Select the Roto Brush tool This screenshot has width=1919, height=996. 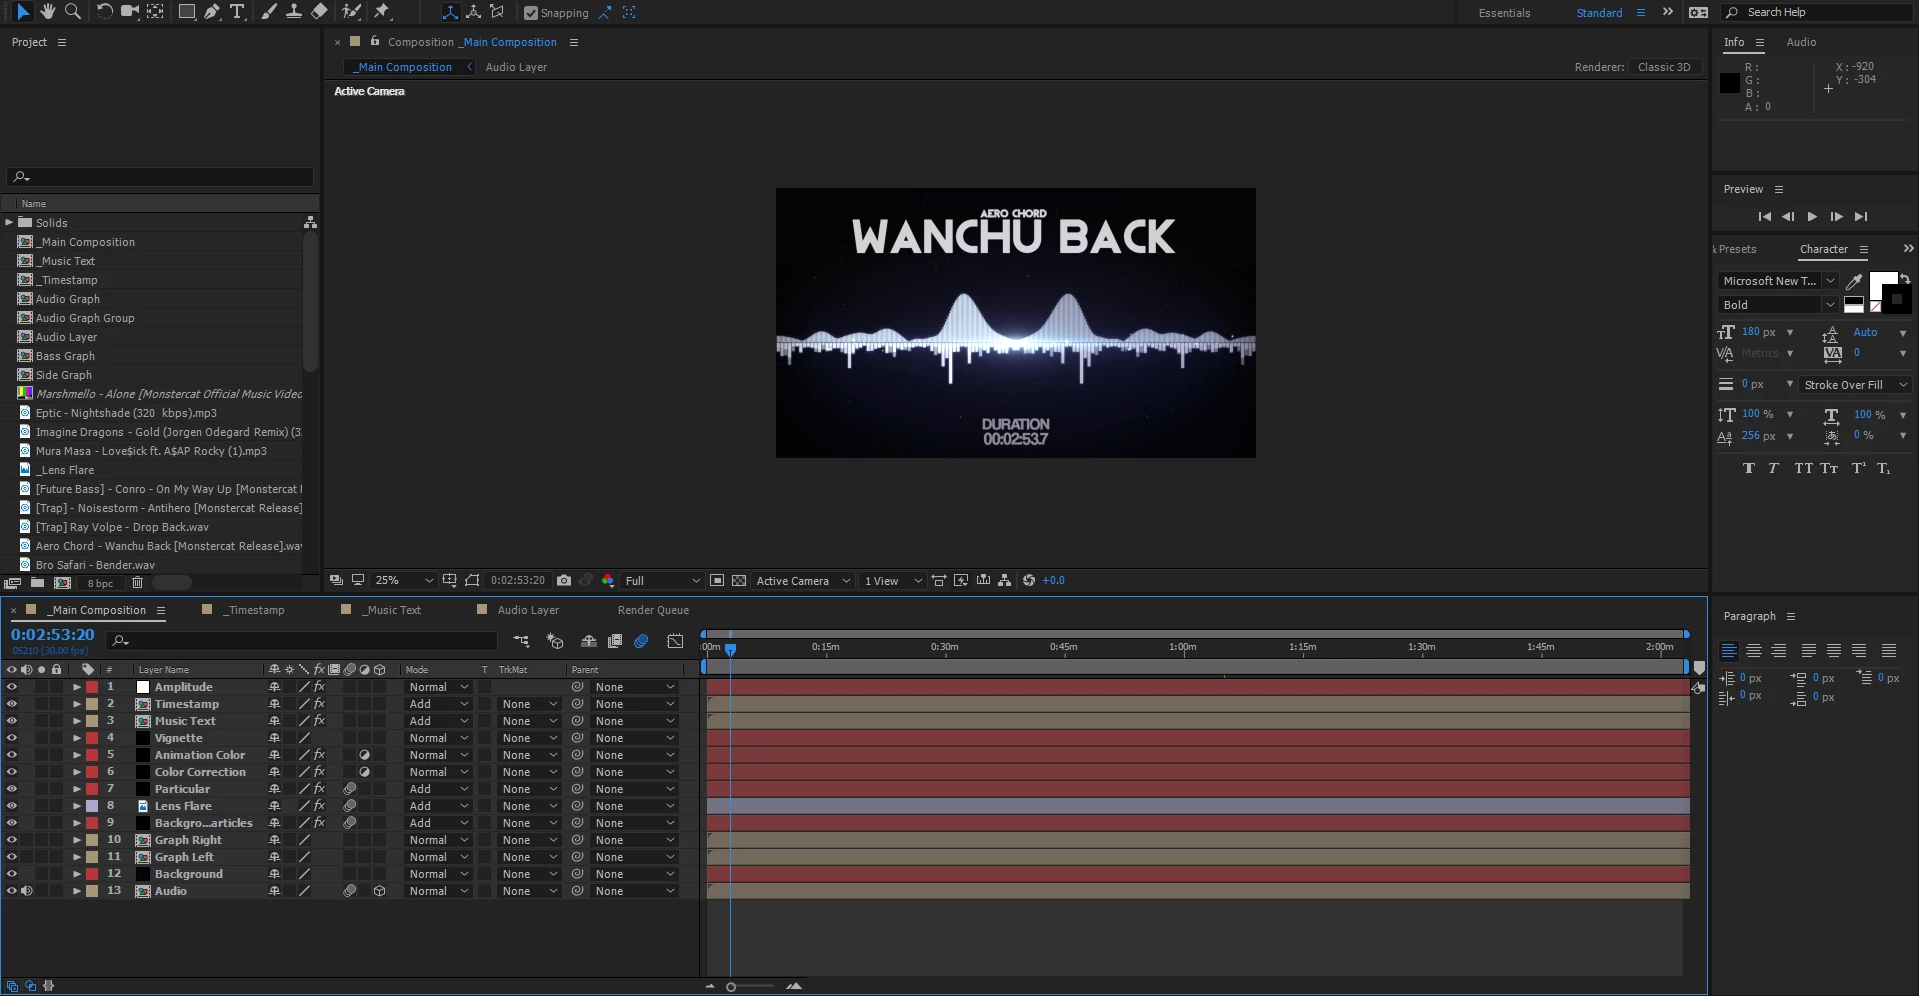click(x=351, y=12)
